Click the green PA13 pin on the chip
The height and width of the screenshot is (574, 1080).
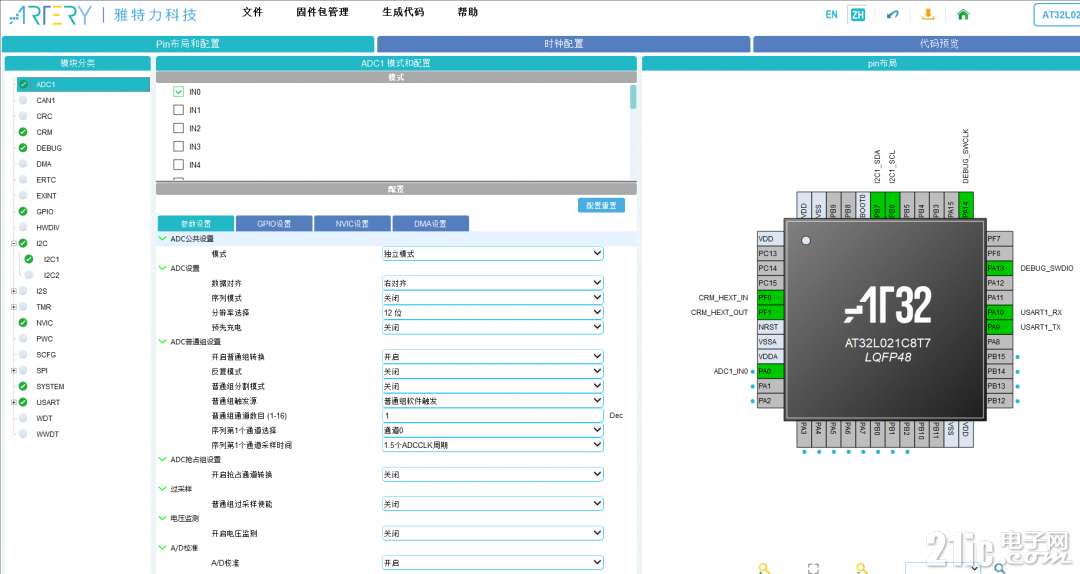pyautogui.click(x=999, y=268)
